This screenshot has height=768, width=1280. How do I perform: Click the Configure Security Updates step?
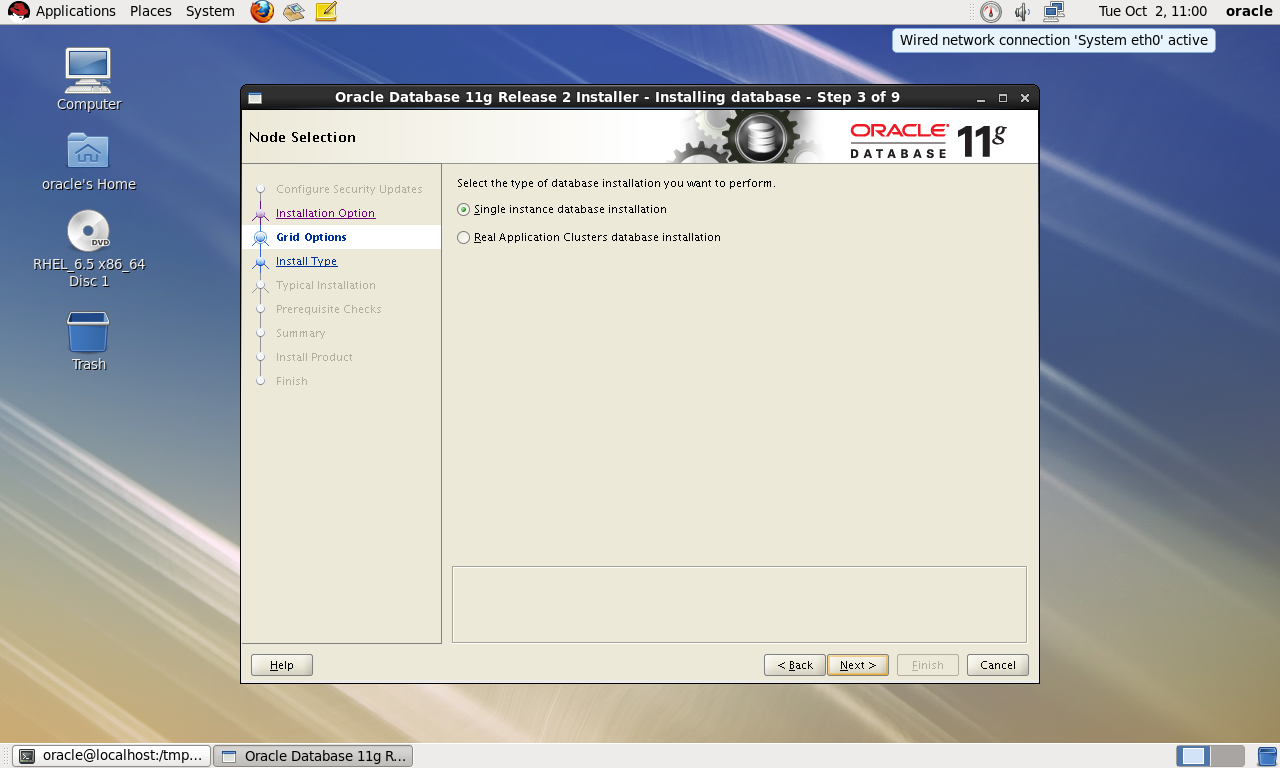point(349,189)
